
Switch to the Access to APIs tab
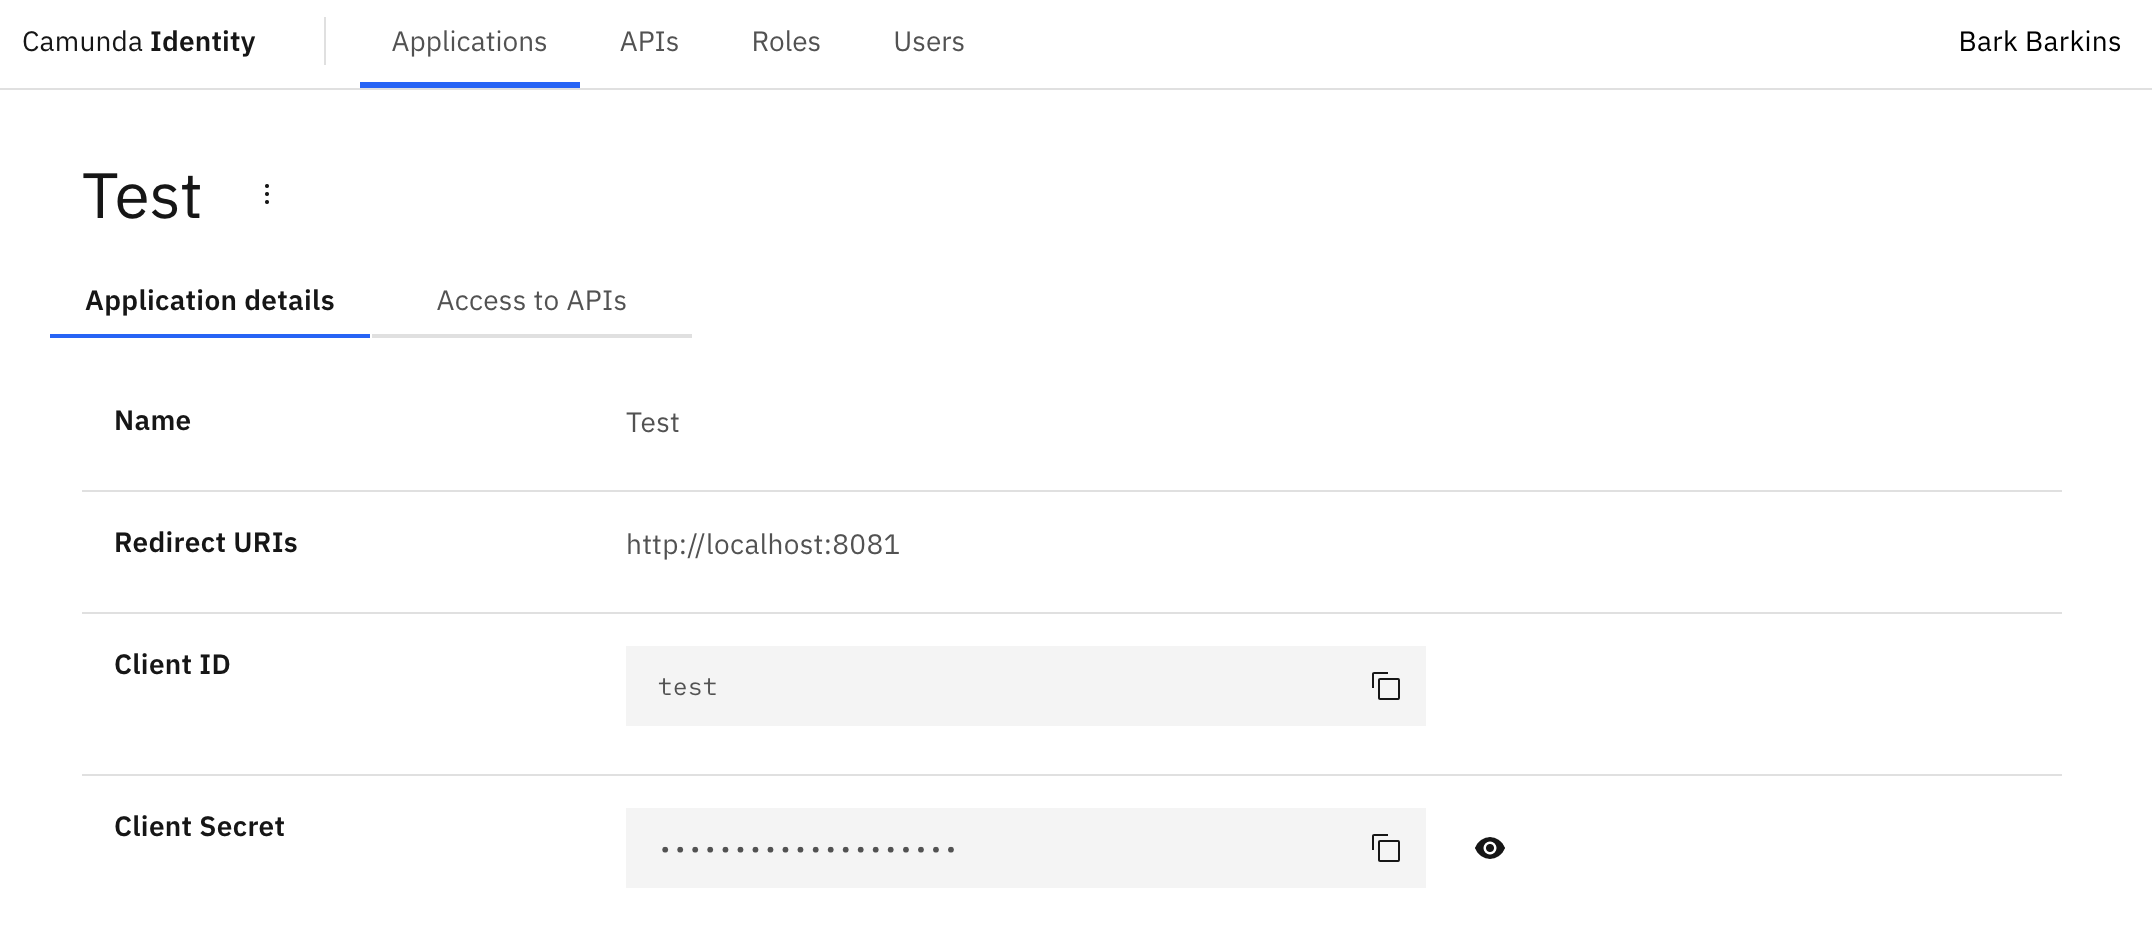point(531,300)
